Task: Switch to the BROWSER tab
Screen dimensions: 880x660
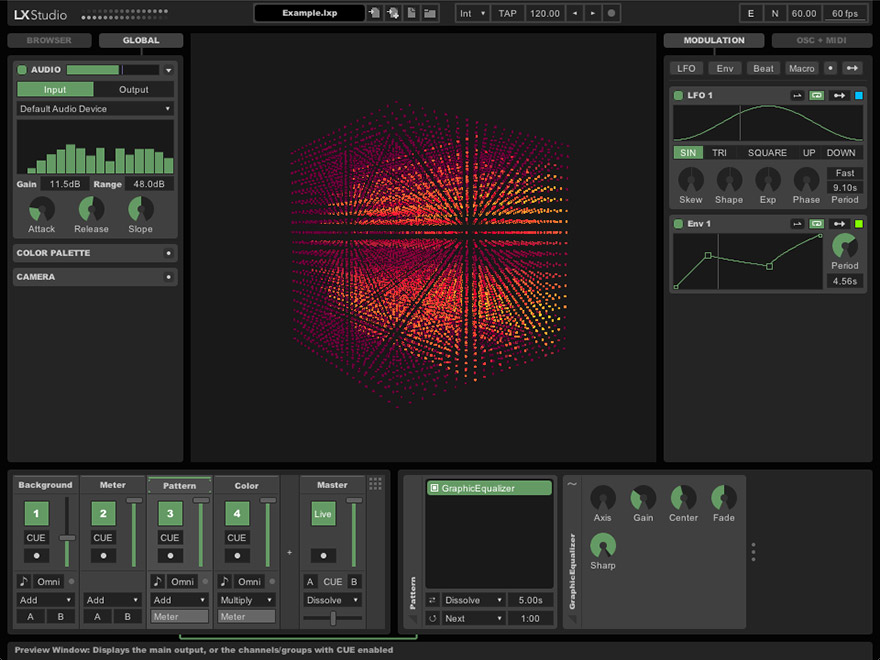Action: (x=49, y=41)
